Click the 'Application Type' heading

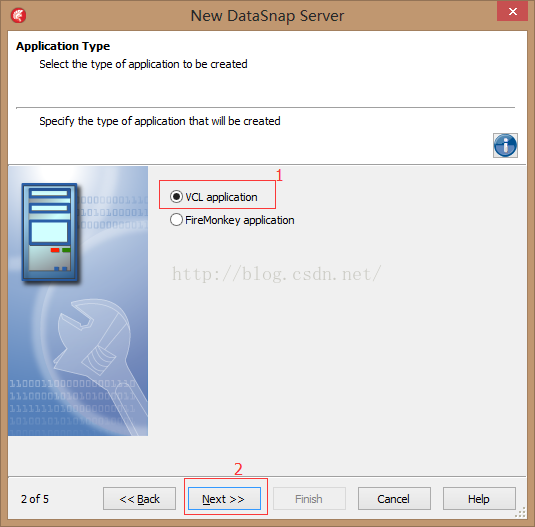pos(63,46)
